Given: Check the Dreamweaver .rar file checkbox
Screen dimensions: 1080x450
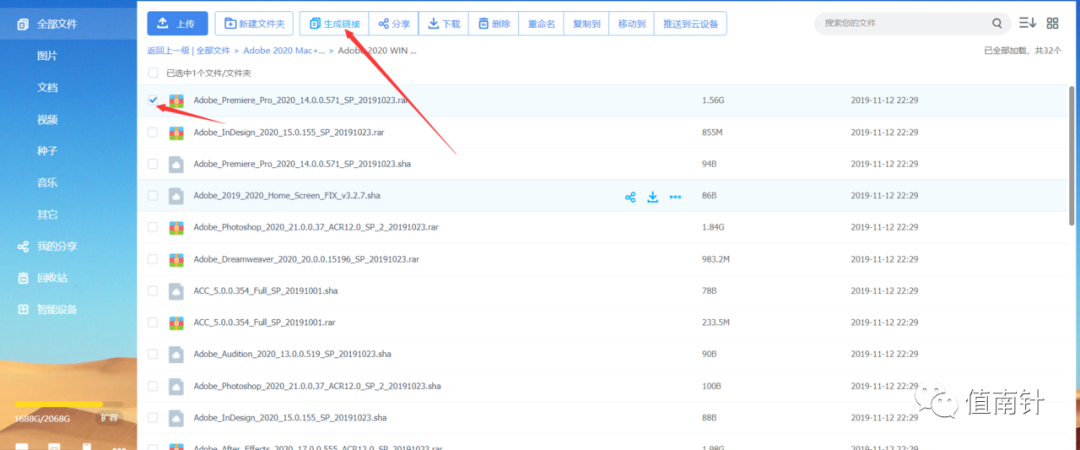Looking at the screenshot, I should pos(153,259).
